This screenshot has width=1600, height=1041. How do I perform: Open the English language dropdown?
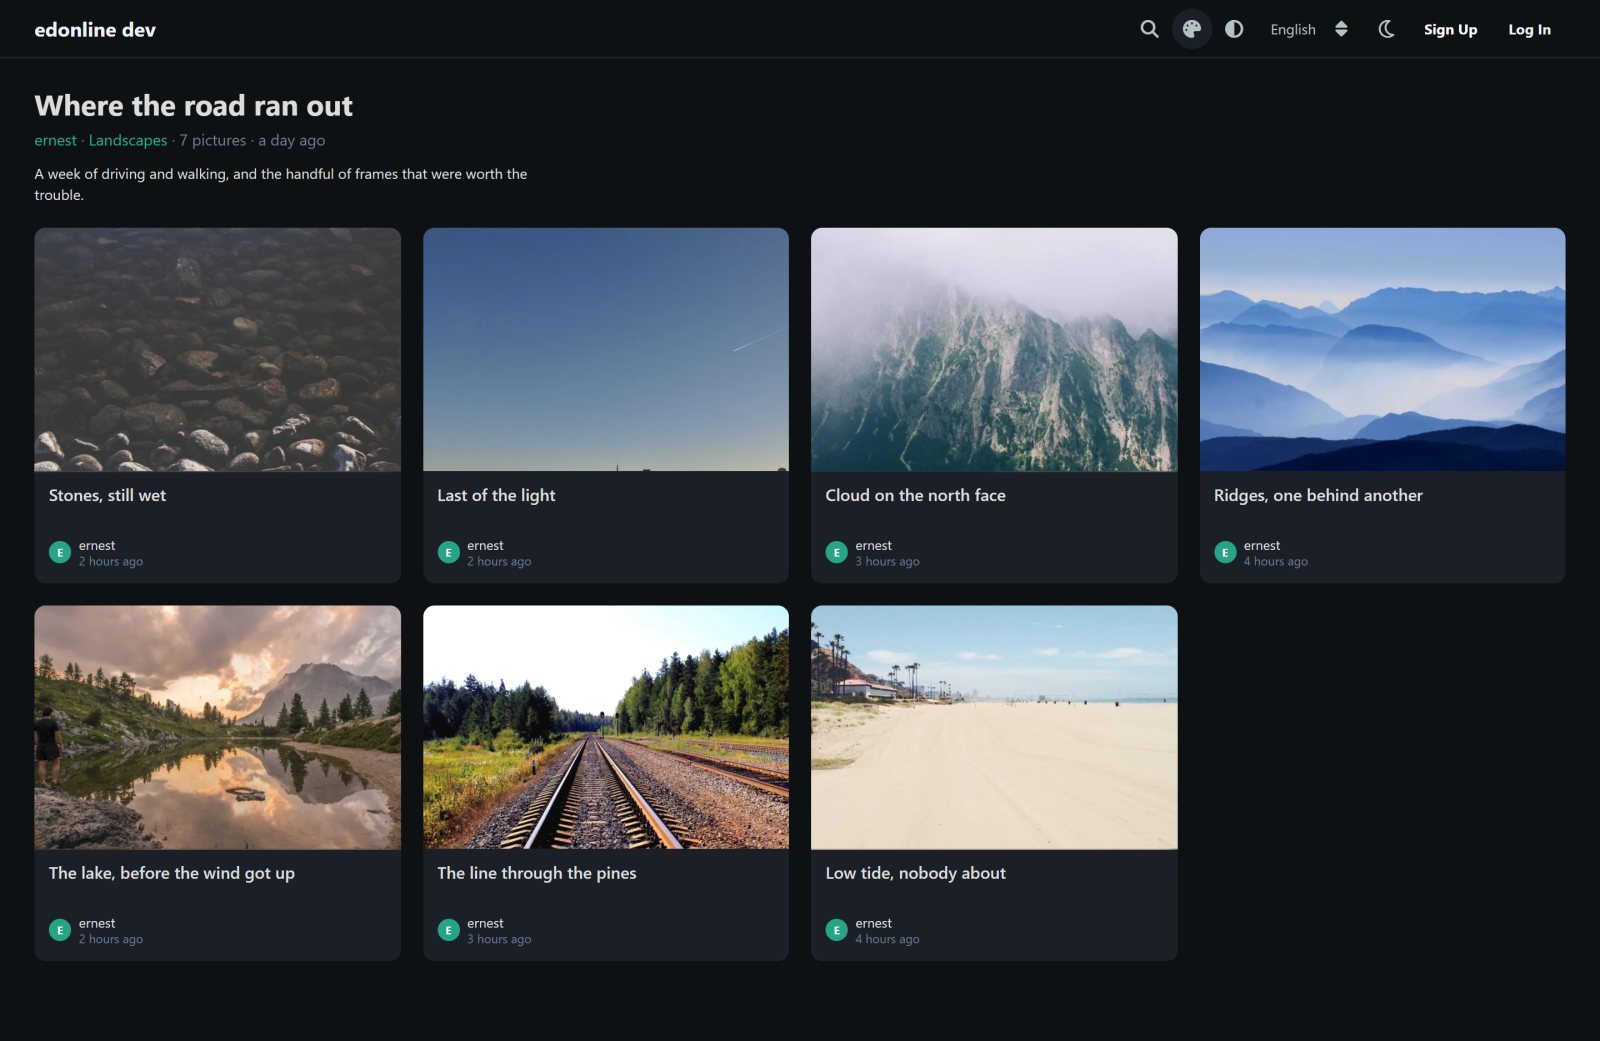(x=1309, y=29)
